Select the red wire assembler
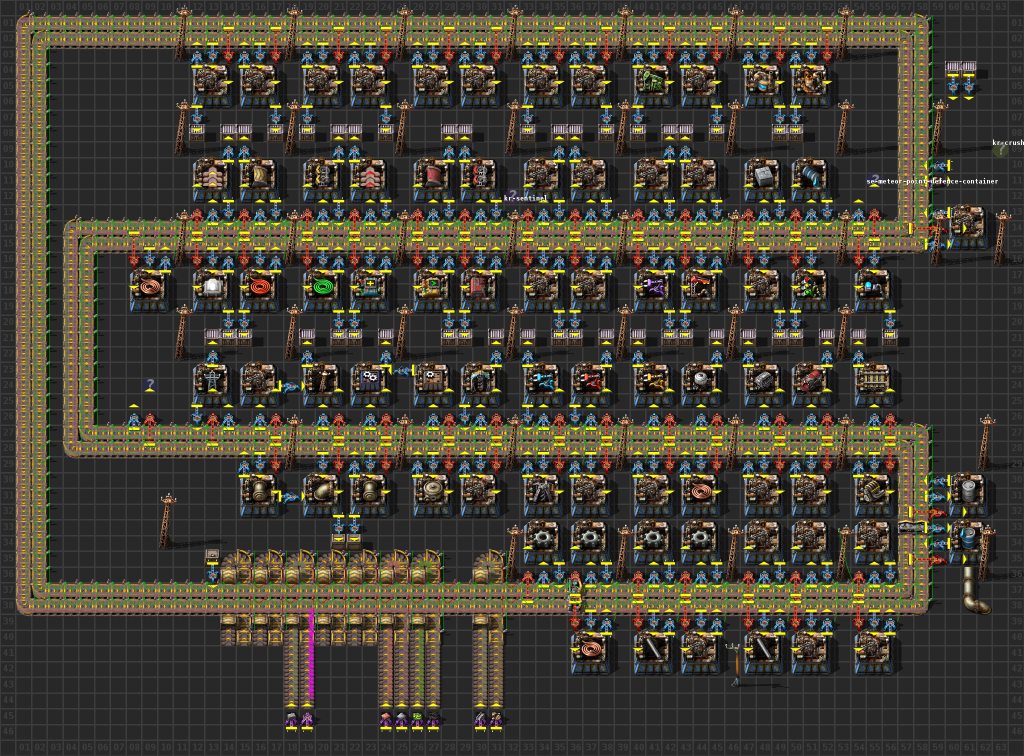 pyautogui.click(x=259, y=289)
